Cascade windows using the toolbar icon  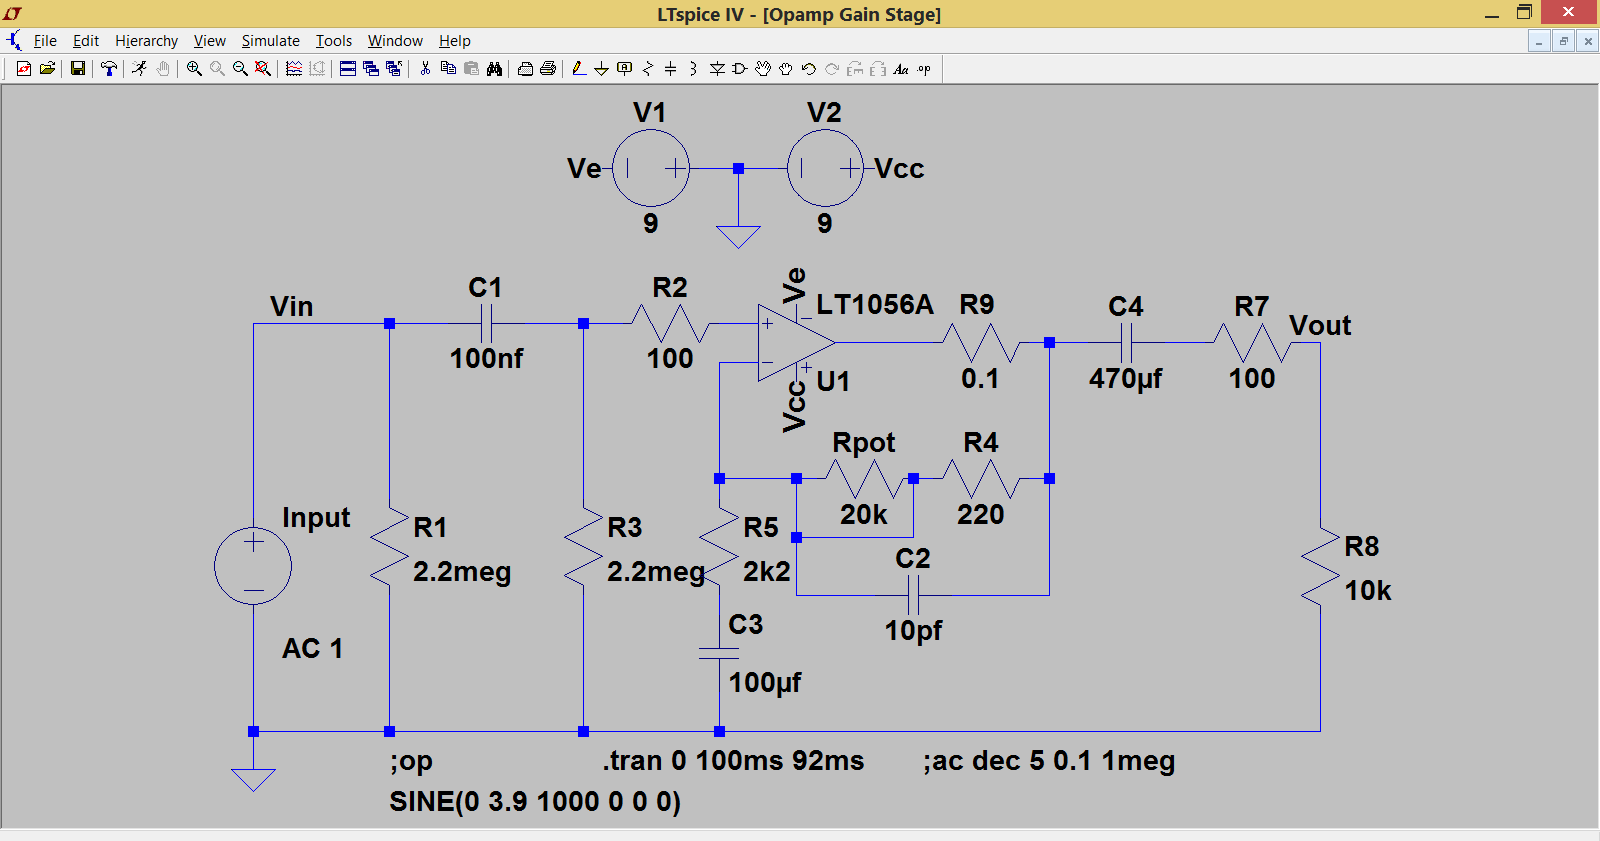coord(371,69)
